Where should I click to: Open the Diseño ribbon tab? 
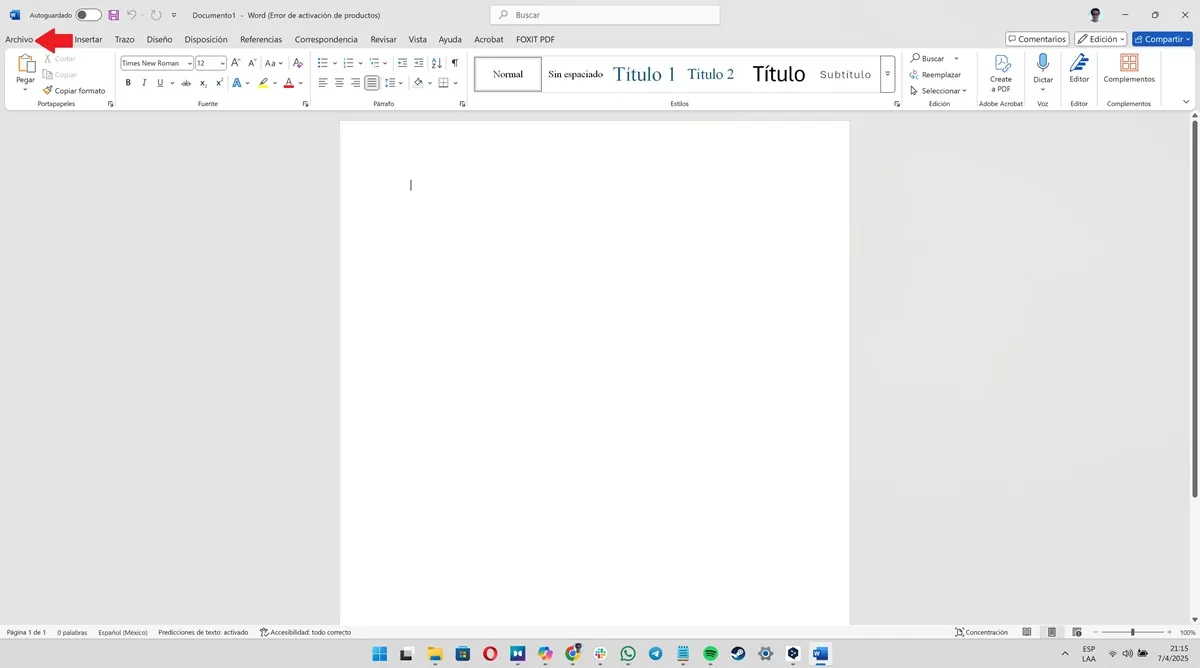[x=159, y=39]
